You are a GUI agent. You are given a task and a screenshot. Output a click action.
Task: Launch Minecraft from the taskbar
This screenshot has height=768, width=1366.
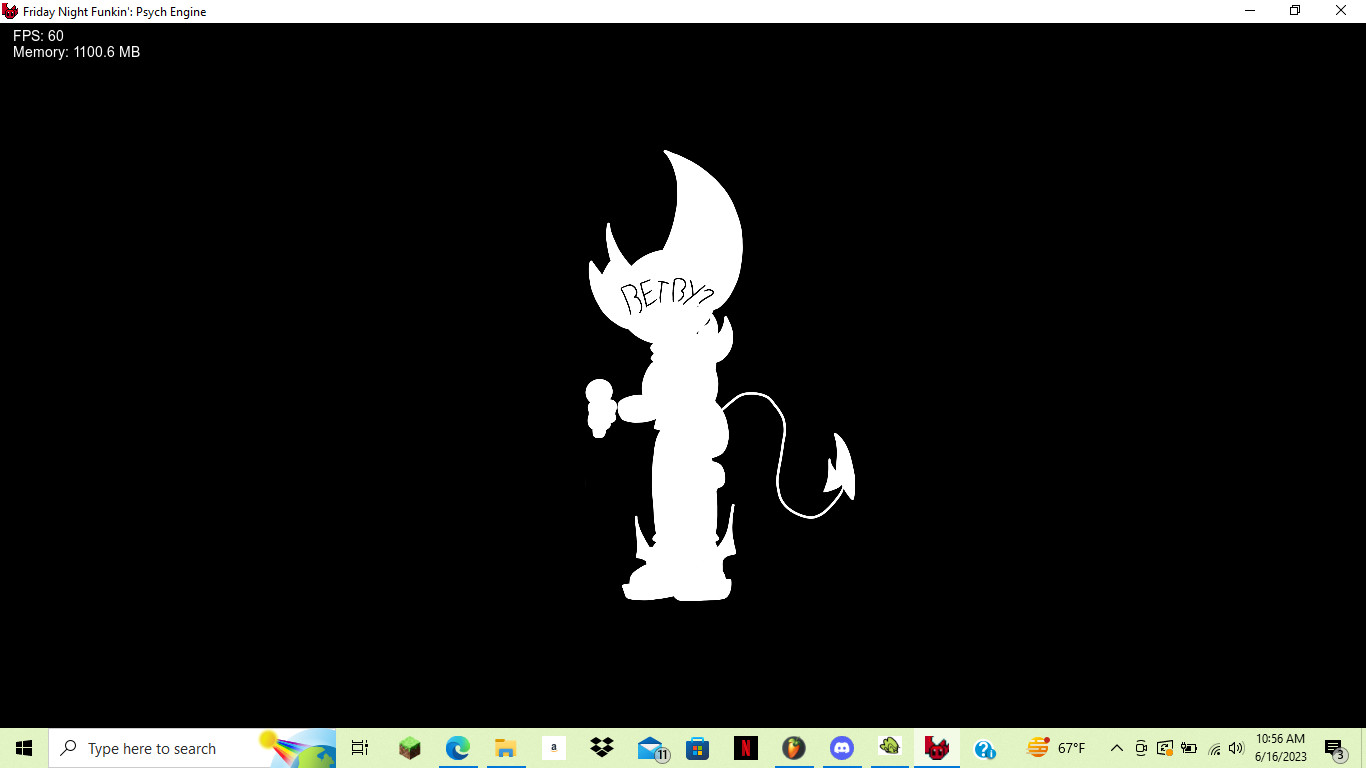pos(409,748)
